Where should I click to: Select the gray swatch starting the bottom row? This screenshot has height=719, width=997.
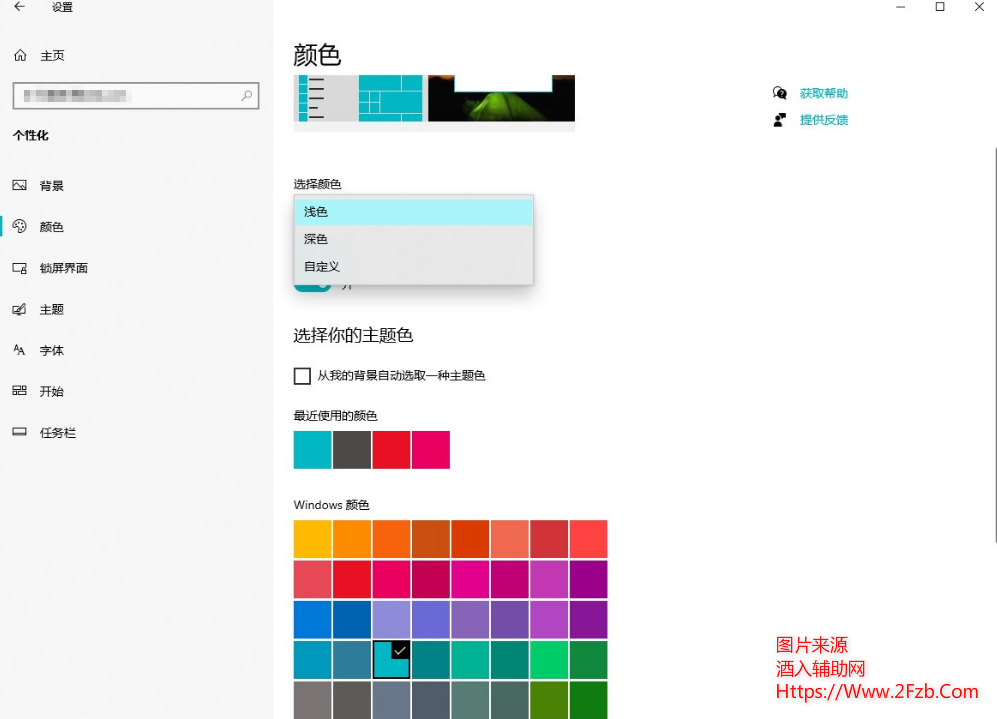click(x=312, y=700)
